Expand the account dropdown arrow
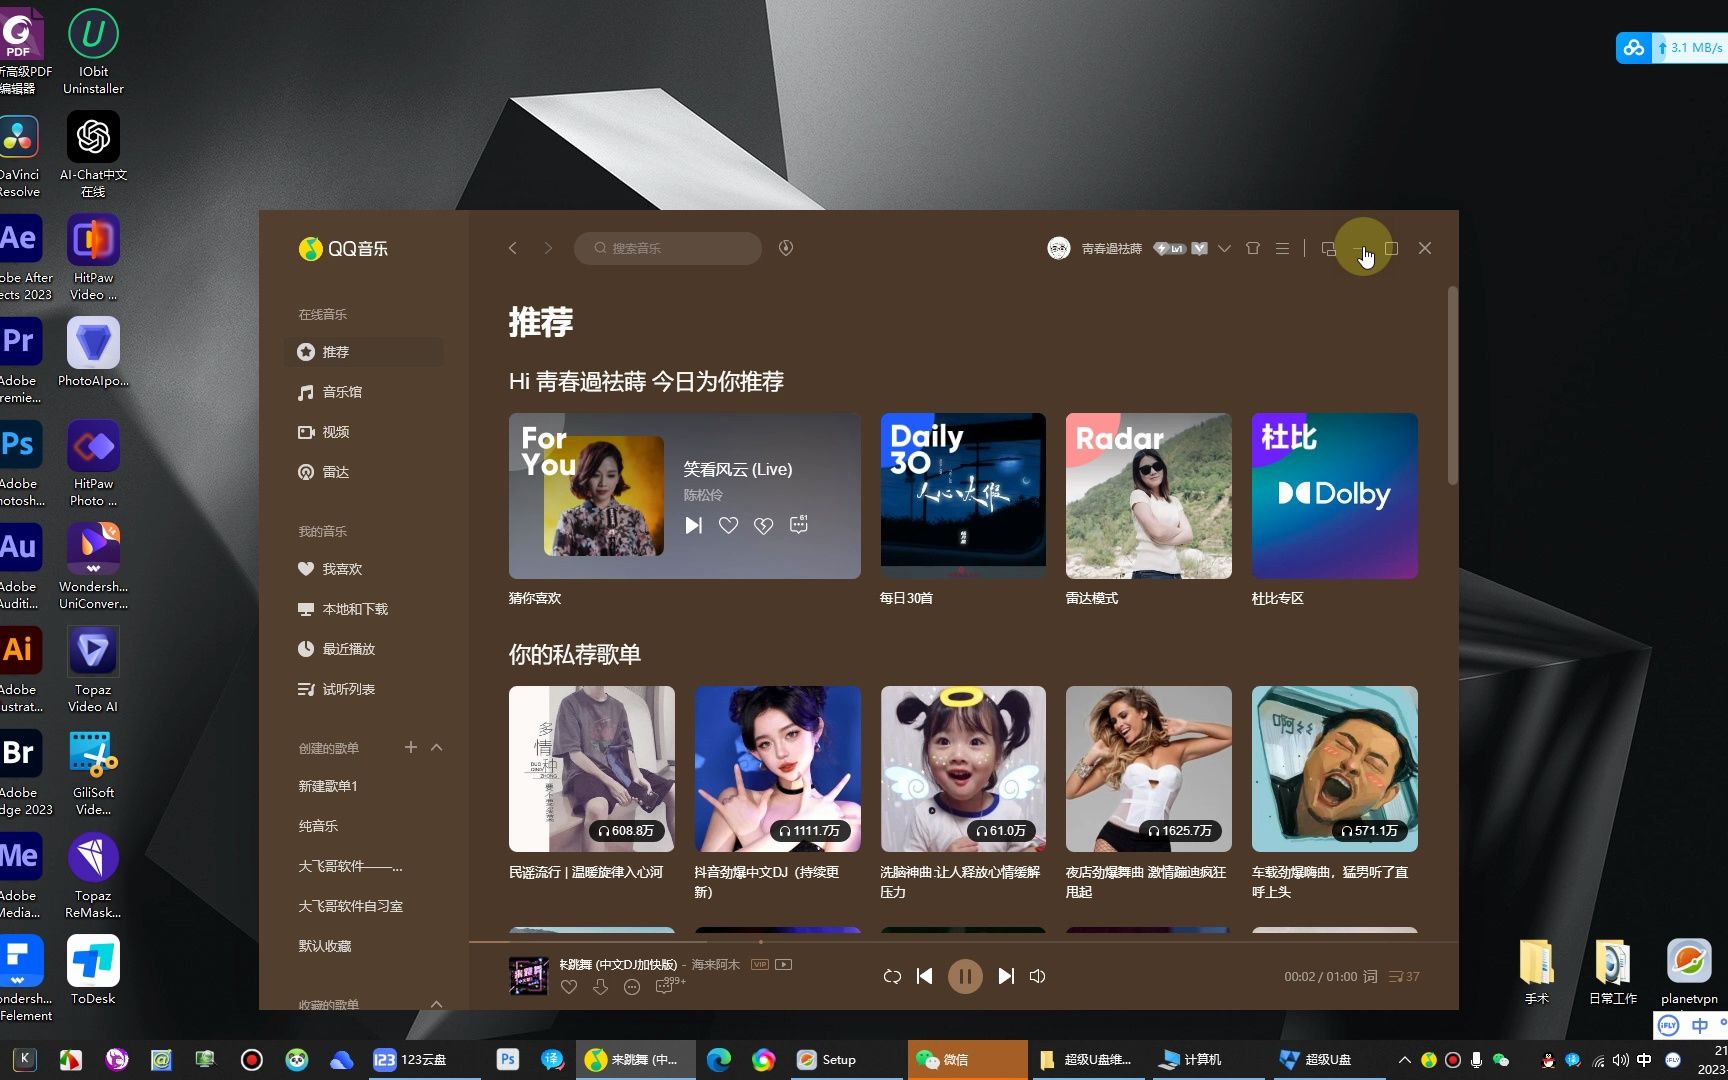 1224,248
